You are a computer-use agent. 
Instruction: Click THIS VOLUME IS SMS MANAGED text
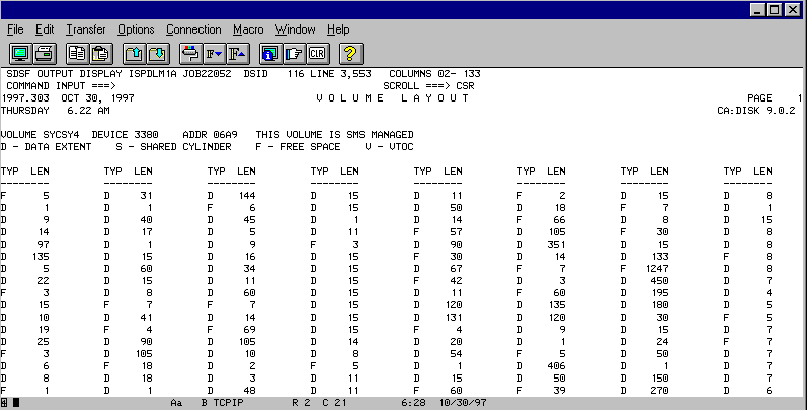335,135
